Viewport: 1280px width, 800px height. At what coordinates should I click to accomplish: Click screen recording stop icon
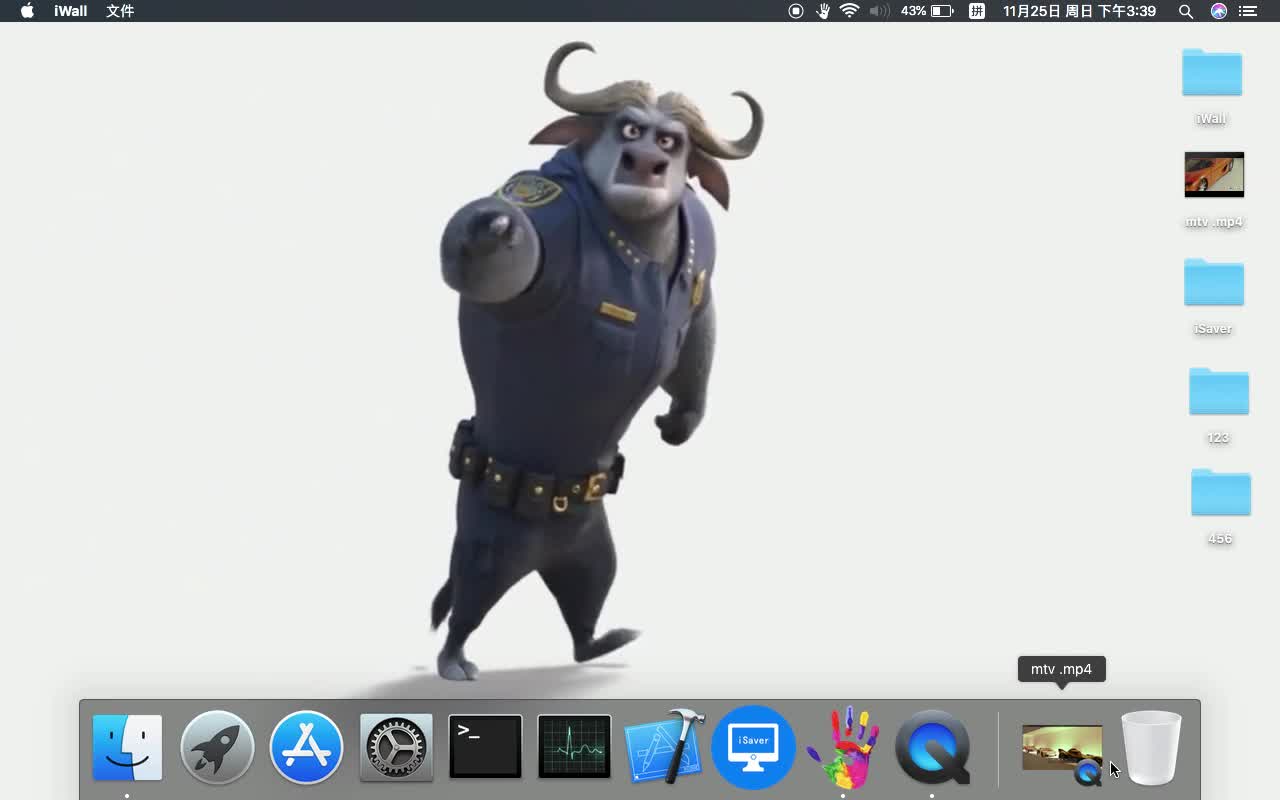click(x=796, y=11)
